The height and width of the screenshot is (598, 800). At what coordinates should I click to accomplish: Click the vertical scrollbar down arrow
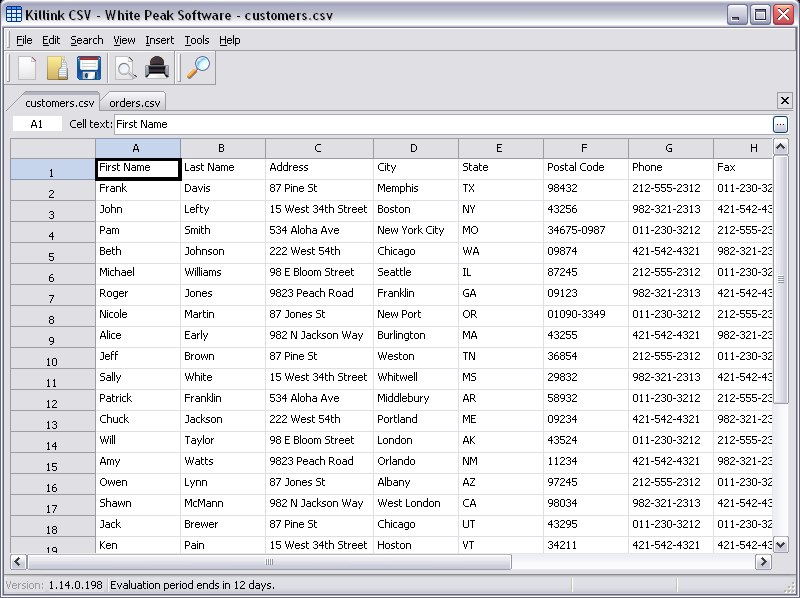click(782, 545)
